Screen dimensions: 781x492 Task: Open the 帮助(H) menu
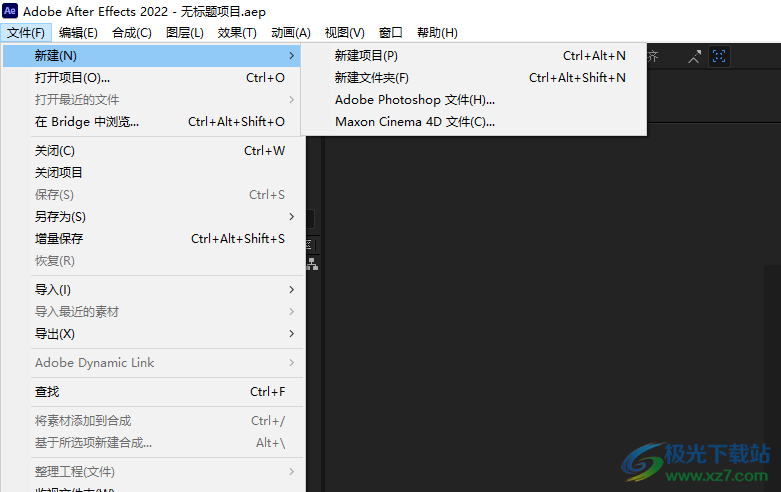(x=437, y=33)
